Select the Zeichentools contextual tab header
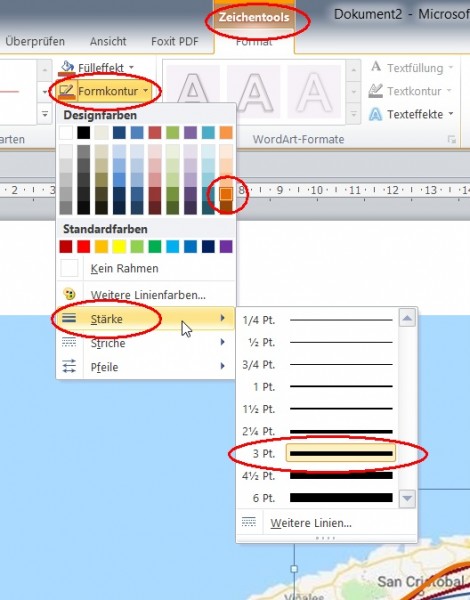The height and width of the screenshot is (600, 470). [254, 17]
